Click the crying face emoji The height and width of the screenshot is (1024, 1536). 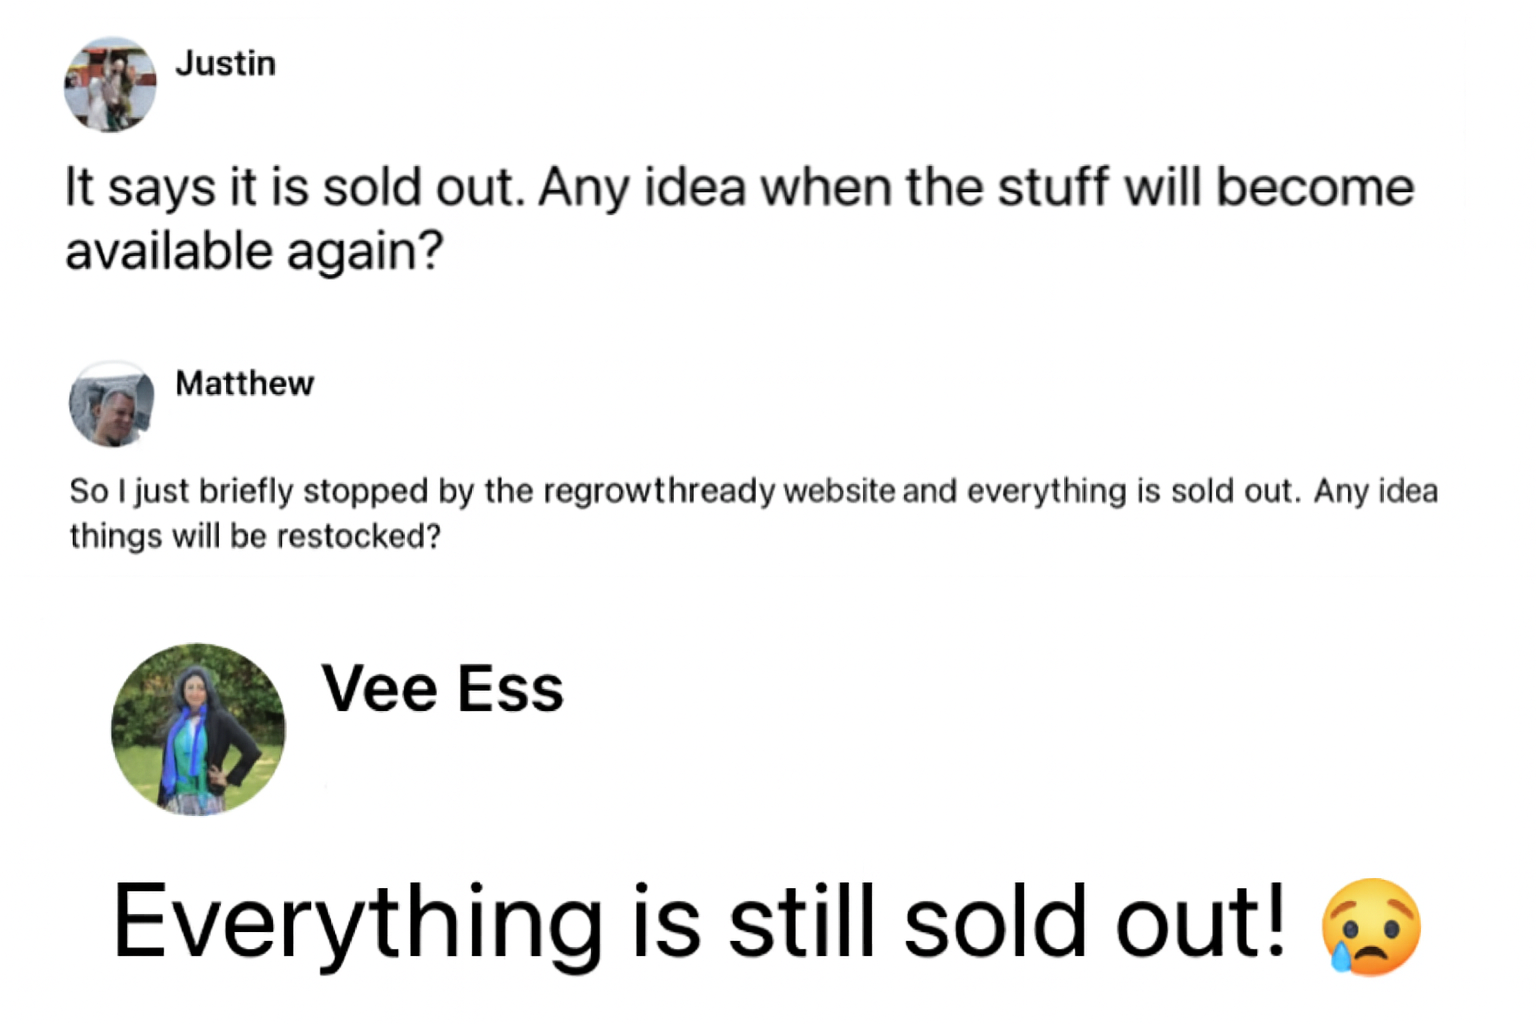[x=1371, y=925]
